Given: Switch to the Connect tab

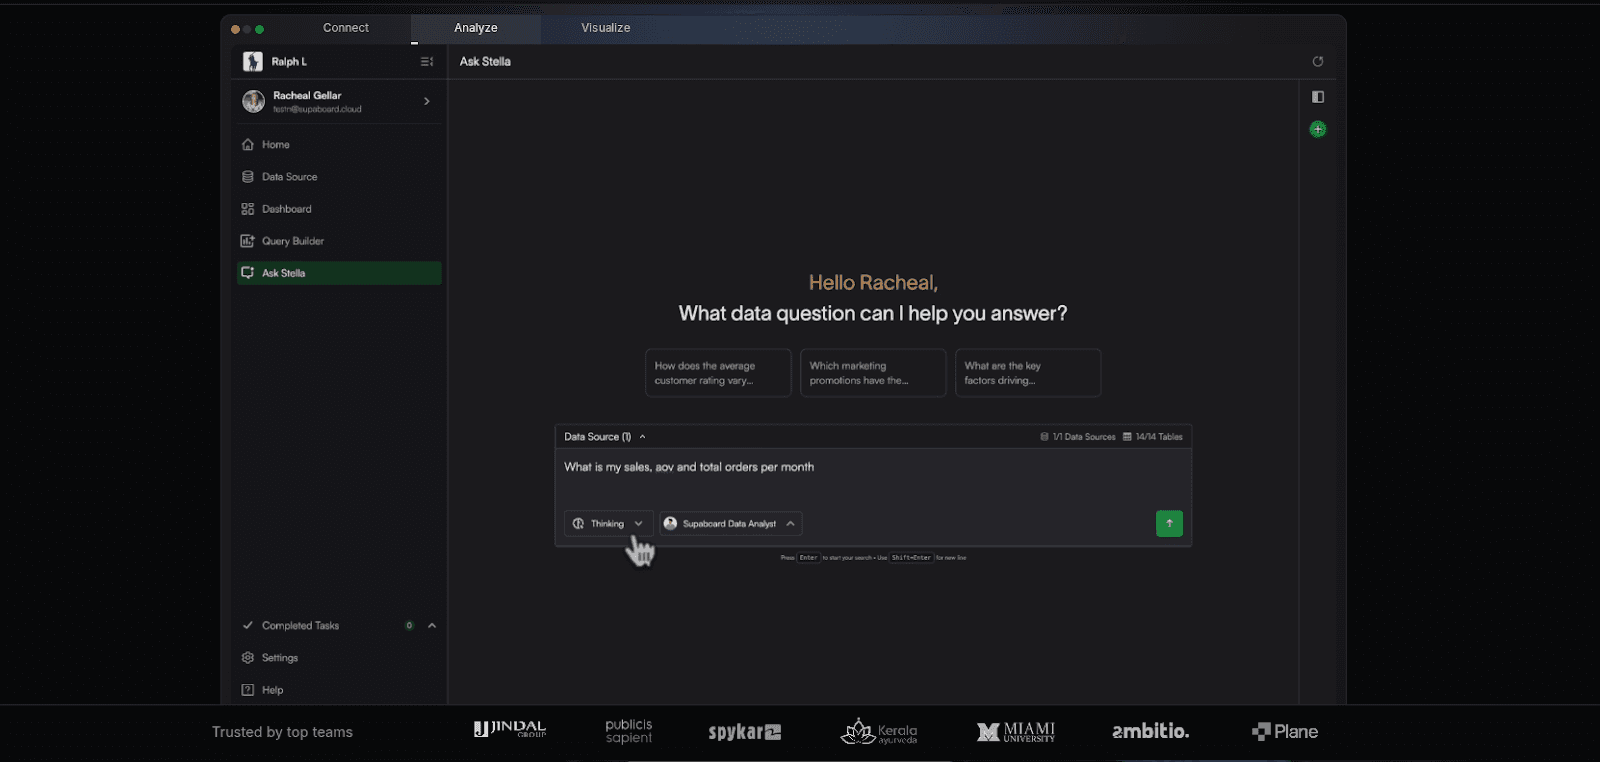Looking at the screenshot, I should 346,28.
